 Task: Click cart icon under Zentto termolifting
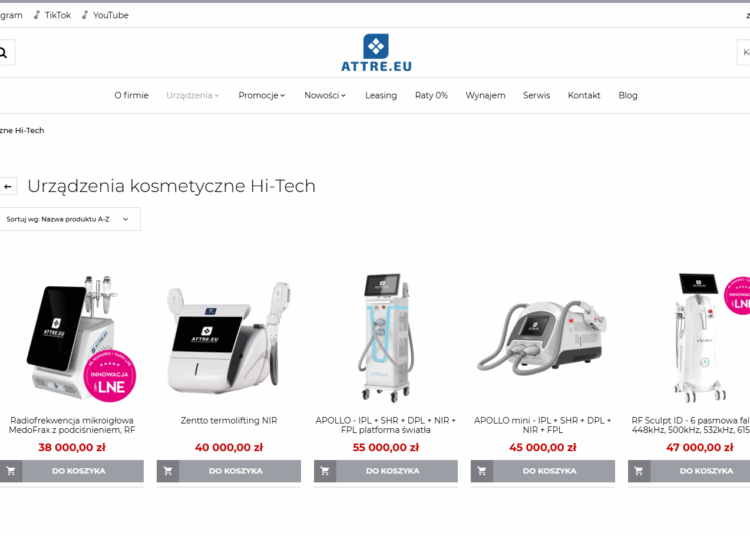[x=168, y=471]
